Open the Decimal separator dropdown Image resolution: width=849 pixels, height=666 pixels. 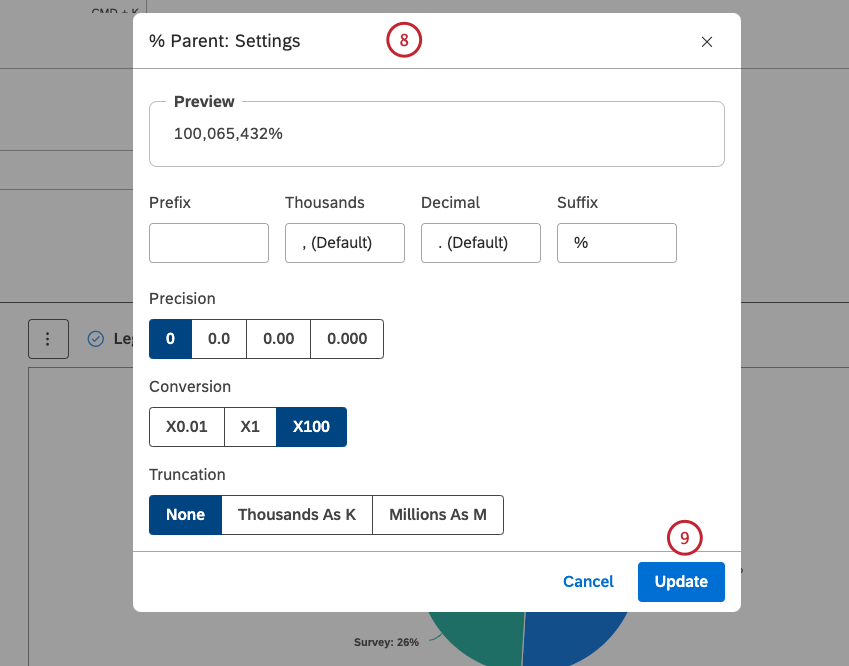(480, 243)
